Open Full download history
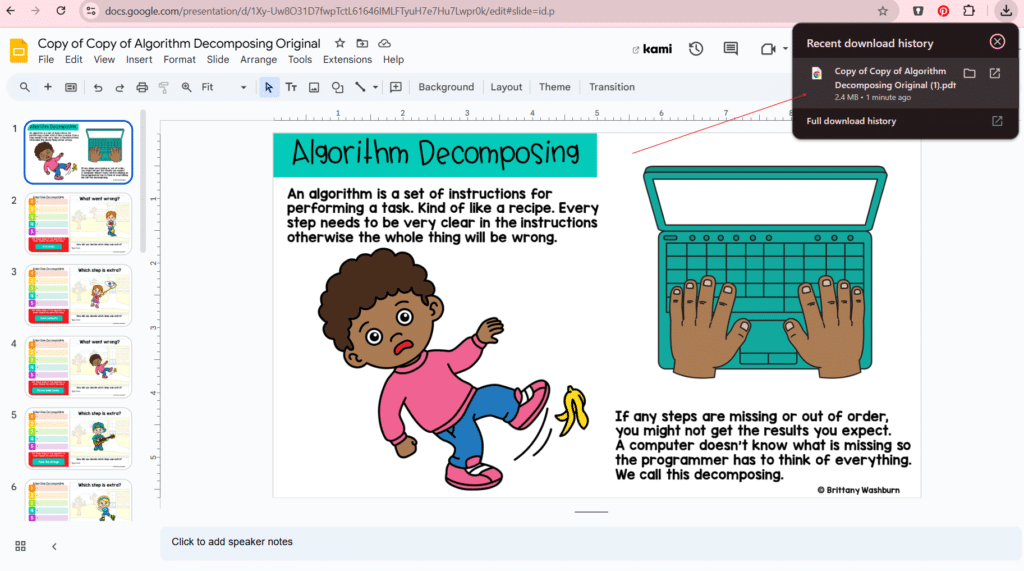The height and width of the screenshot is (571, 1024). coord(905,121)
